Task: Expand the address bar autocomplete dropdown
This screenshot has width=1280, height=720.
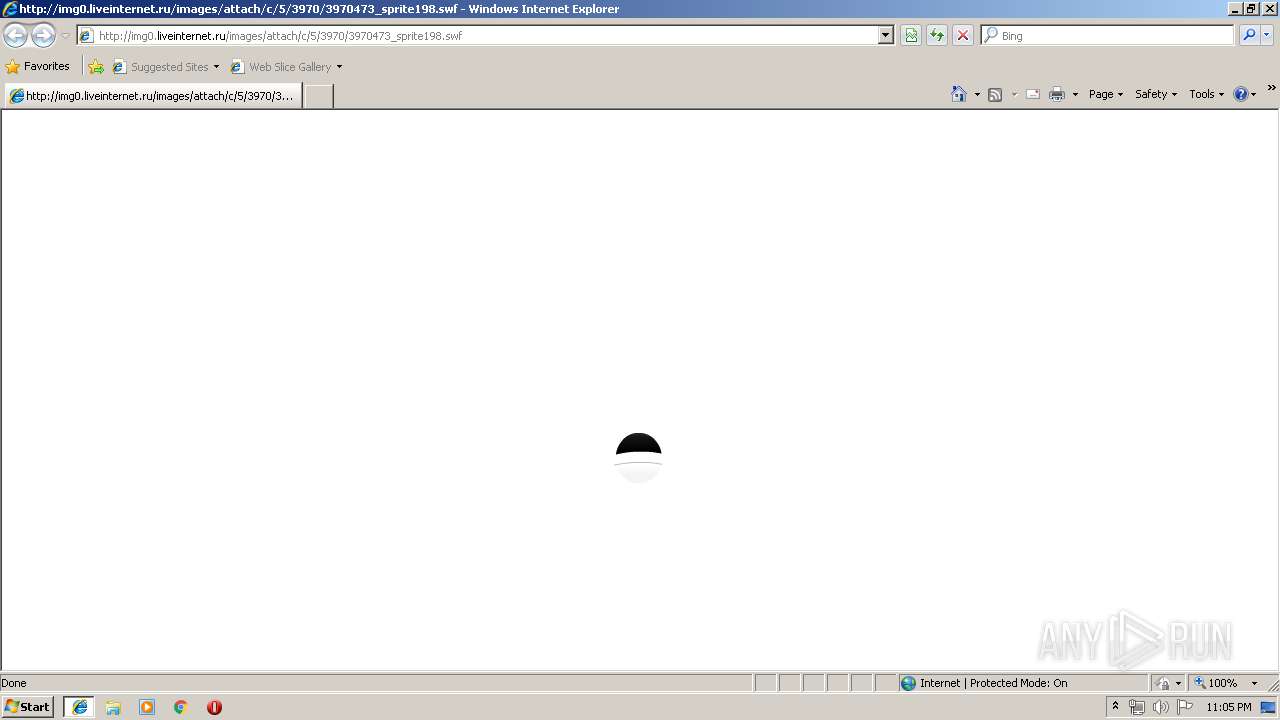Action: [886, 36]
